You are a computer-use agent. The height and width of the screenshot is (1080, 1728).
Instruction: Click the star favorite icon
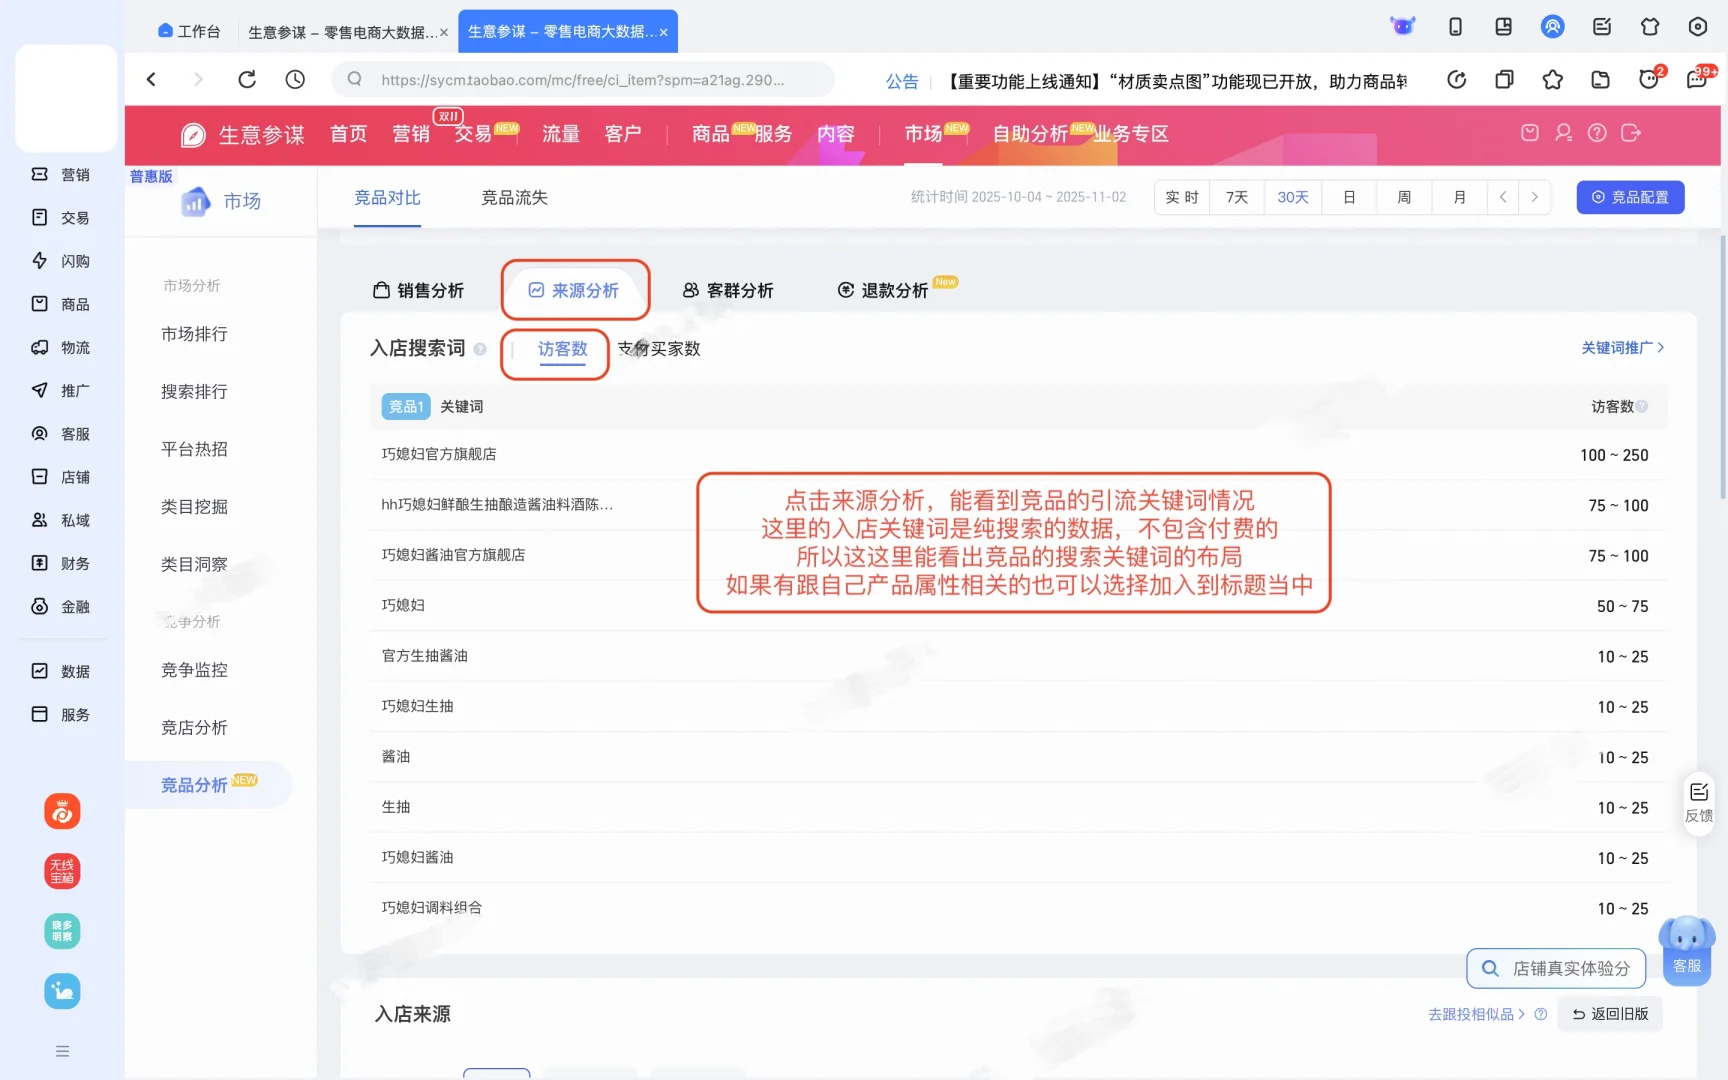[x=1553, y=79]
